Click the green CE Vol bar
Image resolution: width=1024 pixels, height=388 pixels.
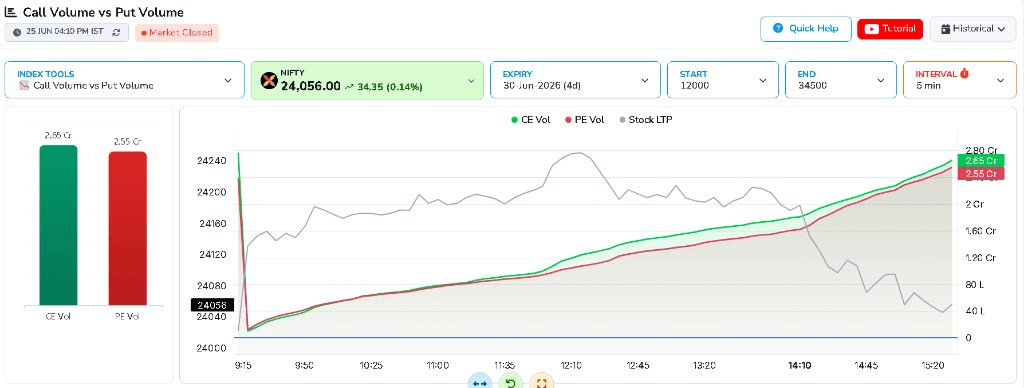[58, 225]
